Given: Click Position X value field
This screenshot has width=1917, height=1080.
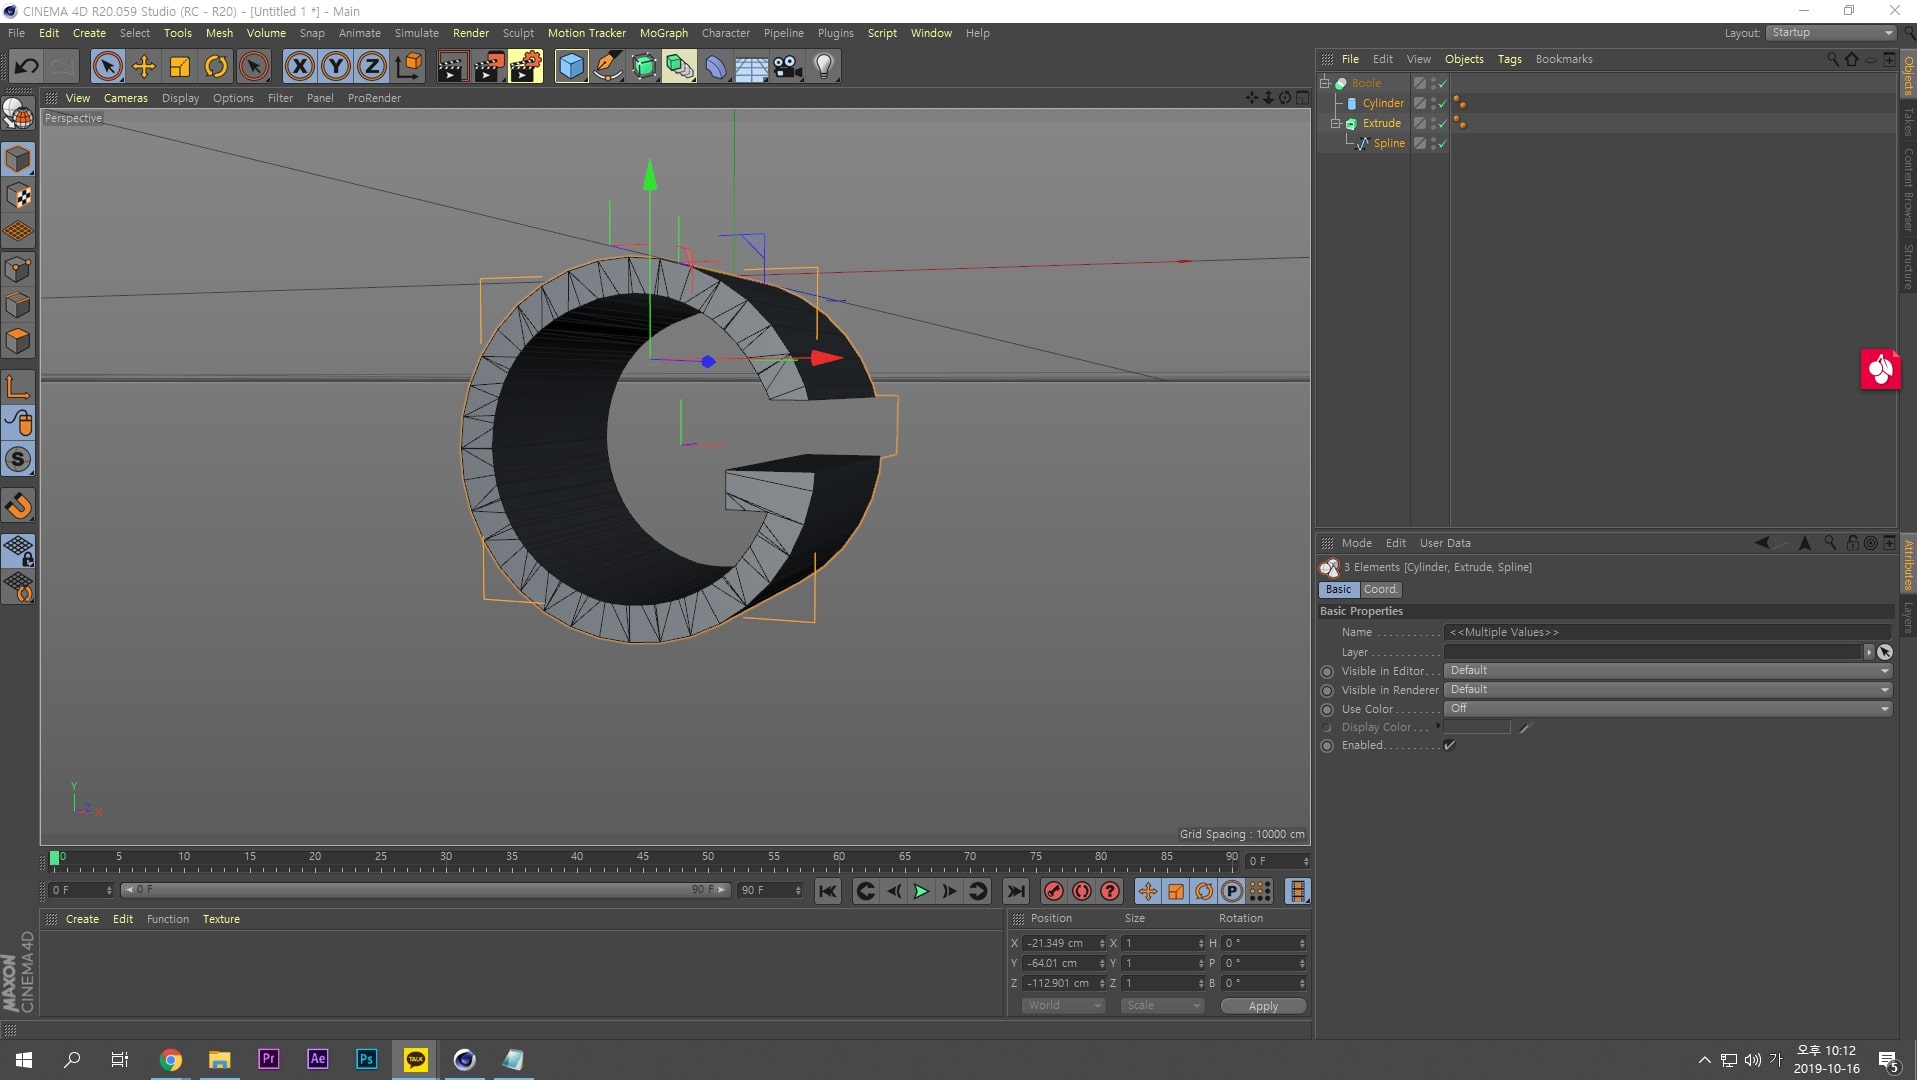Looking at the screenshot, I should pos(1060,943).
